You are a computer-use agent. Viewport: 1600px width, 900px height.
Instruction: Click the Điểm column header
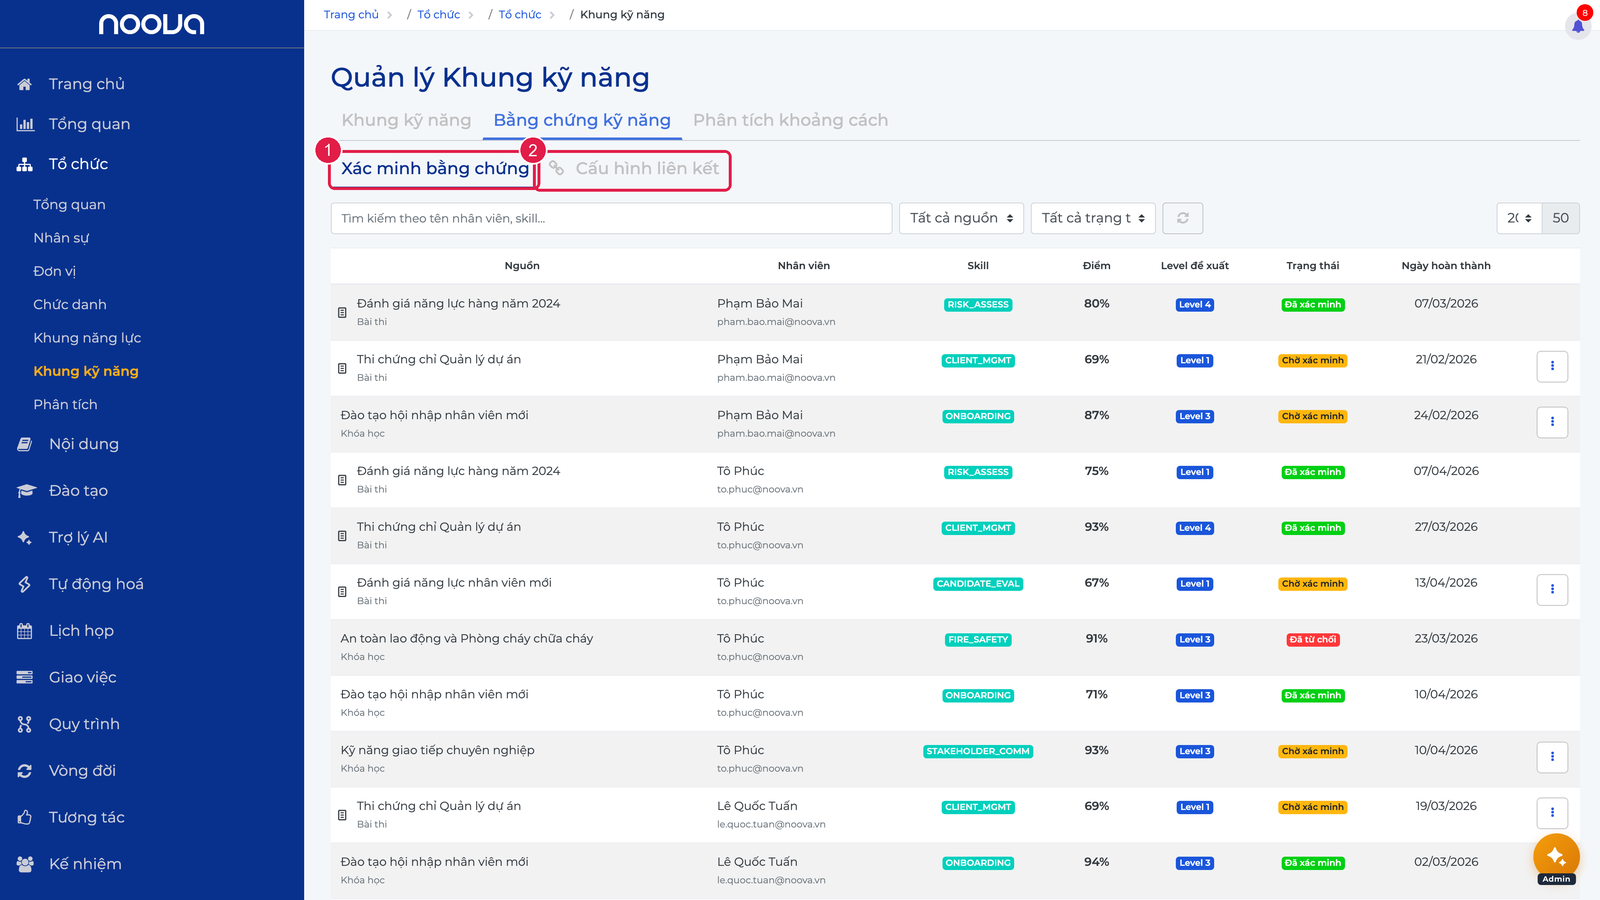coord(1097,266)
